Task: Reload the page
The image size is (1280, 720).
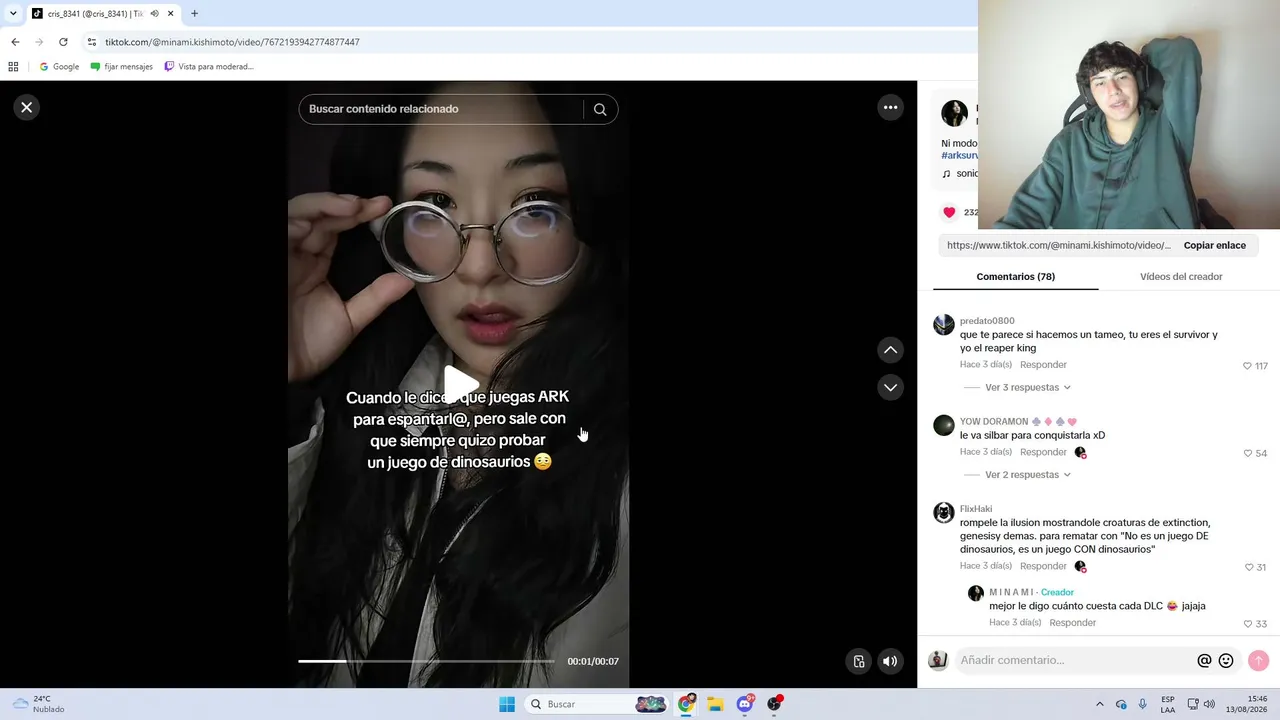Action: (x=63, y=42)
